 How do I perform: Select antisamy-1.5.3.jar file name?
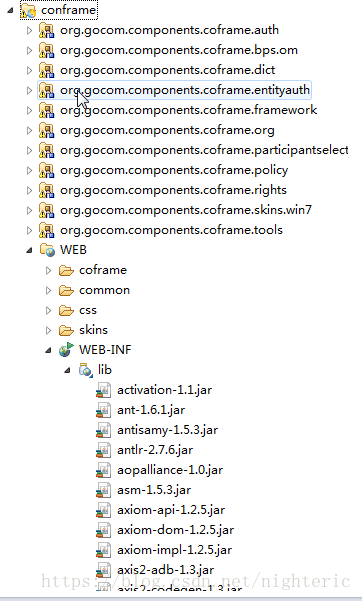pyautogui.click(x=168, y=430)
